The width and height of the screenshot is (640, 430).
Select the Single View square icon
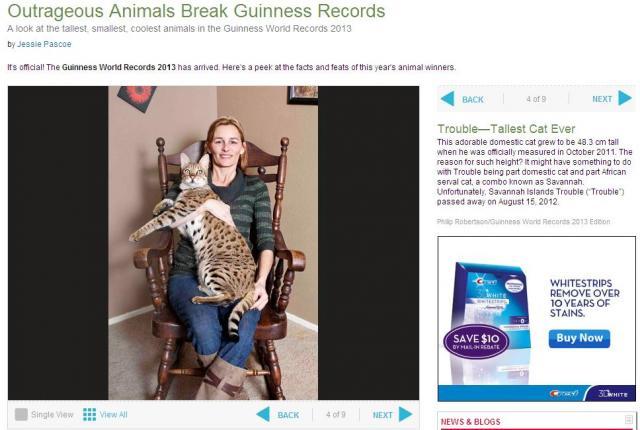[x=21, y=414]
